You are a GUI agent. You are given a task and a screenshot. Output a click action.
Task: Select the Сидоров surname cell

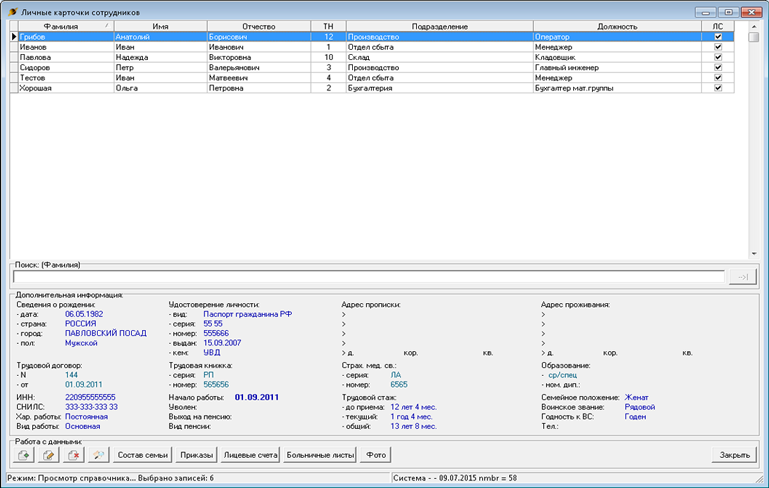pos(66,68)
